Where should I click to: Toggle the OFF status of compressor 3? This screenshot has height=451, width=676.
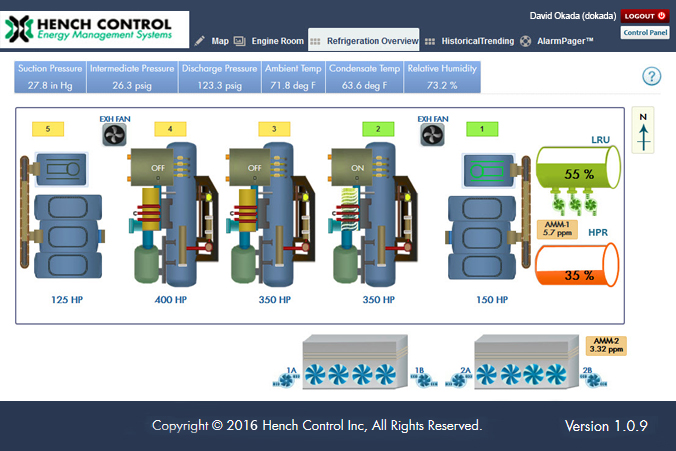point(254,169)
